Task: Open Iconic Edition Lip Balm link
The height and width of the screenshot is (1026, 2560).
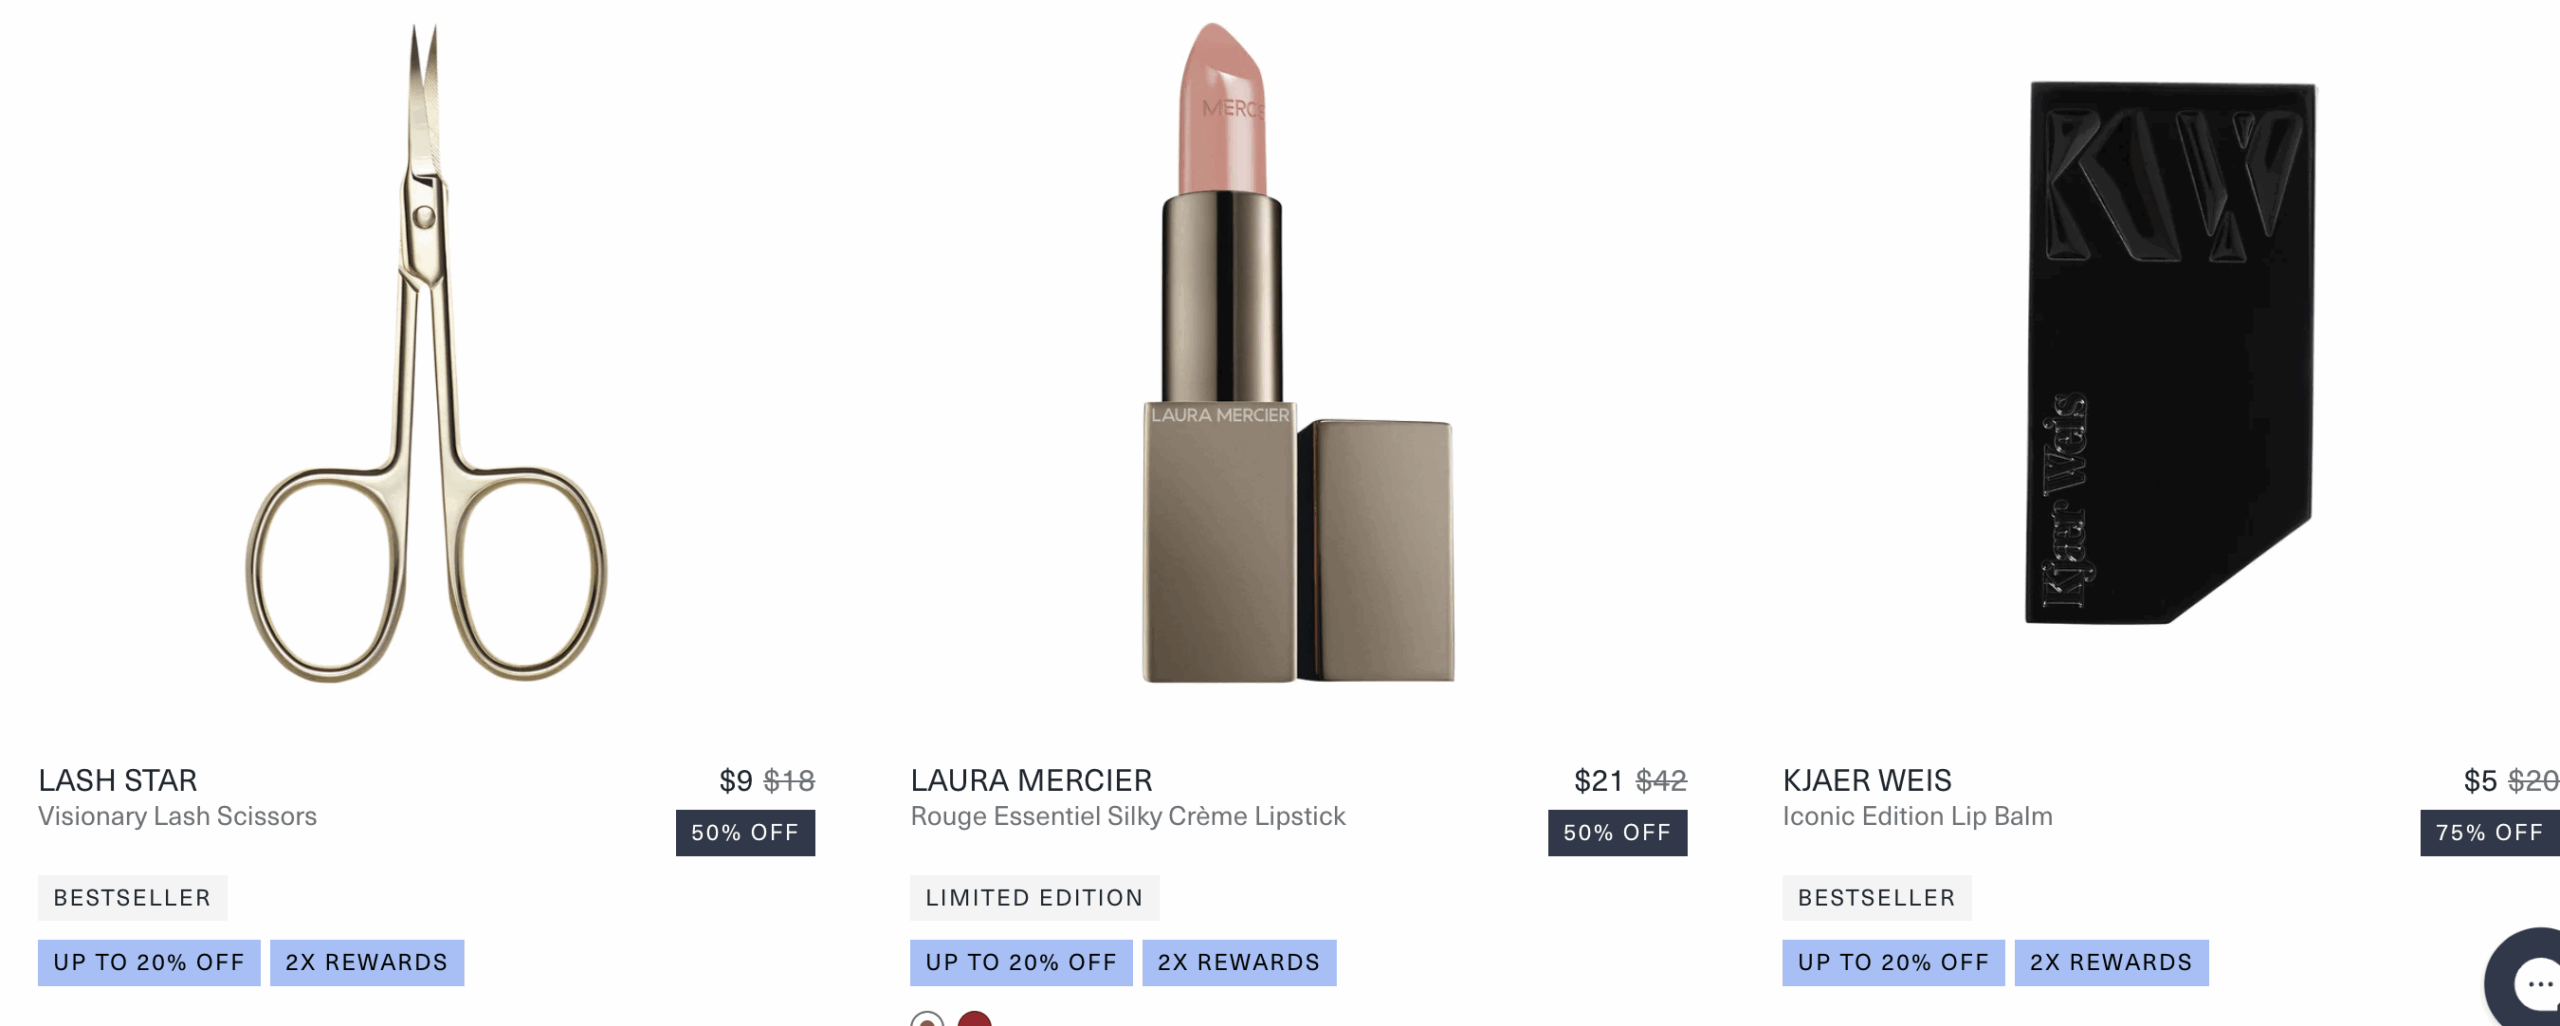Action: (1917, 816)
